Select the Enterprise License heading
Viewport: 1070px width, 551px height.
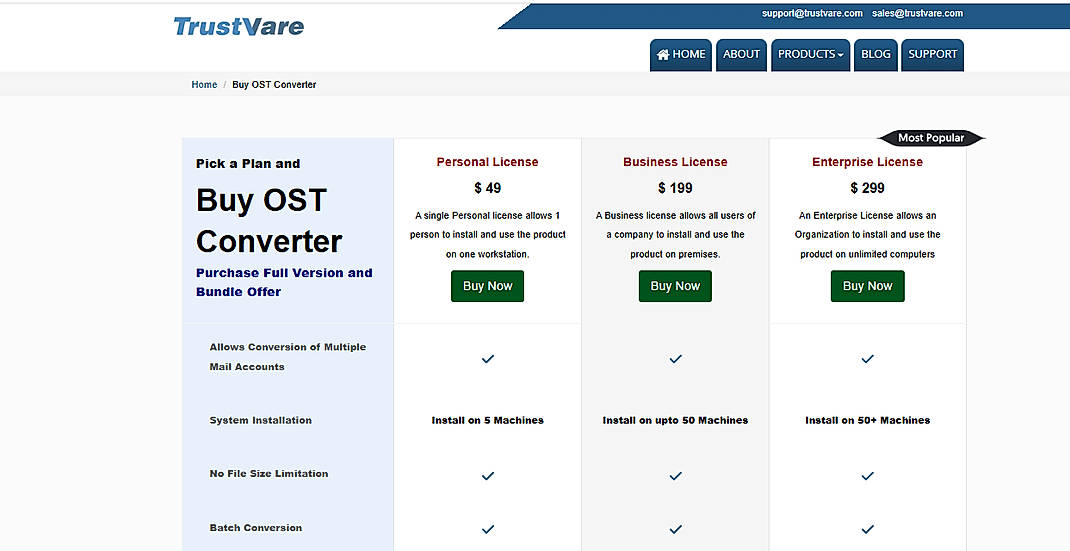867,162
